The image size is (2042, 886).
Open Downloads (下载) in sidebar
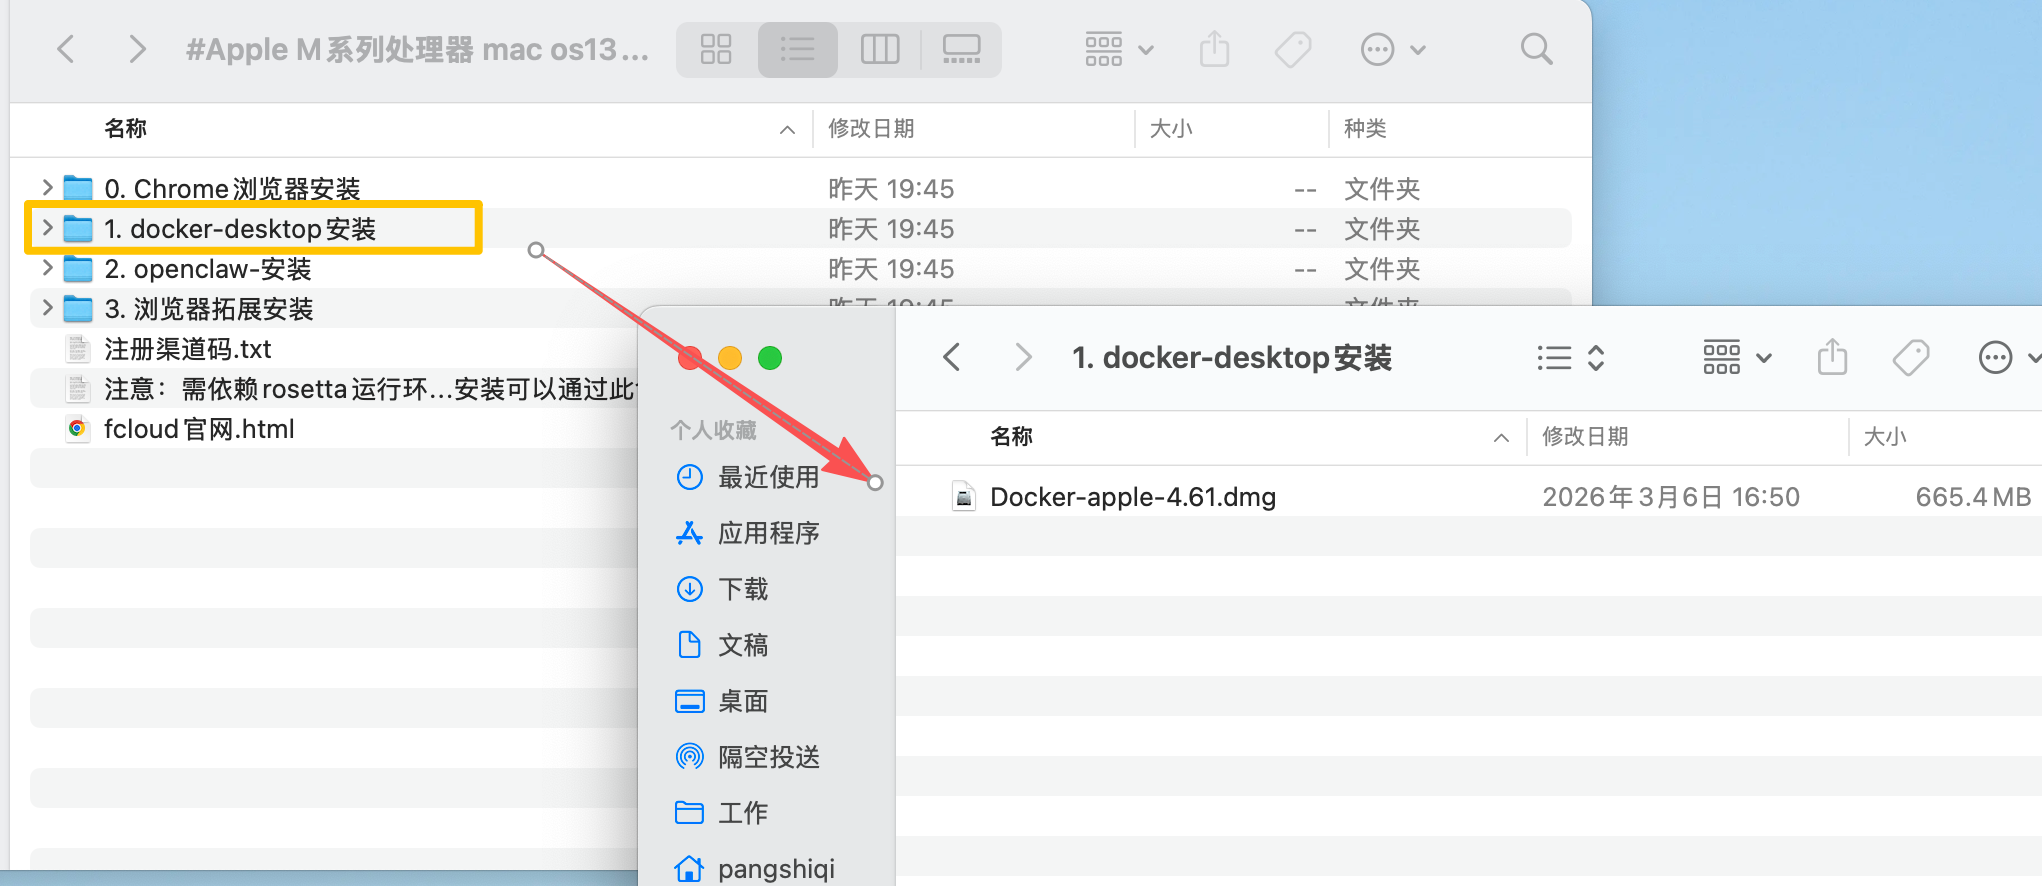tap(743, 589)
